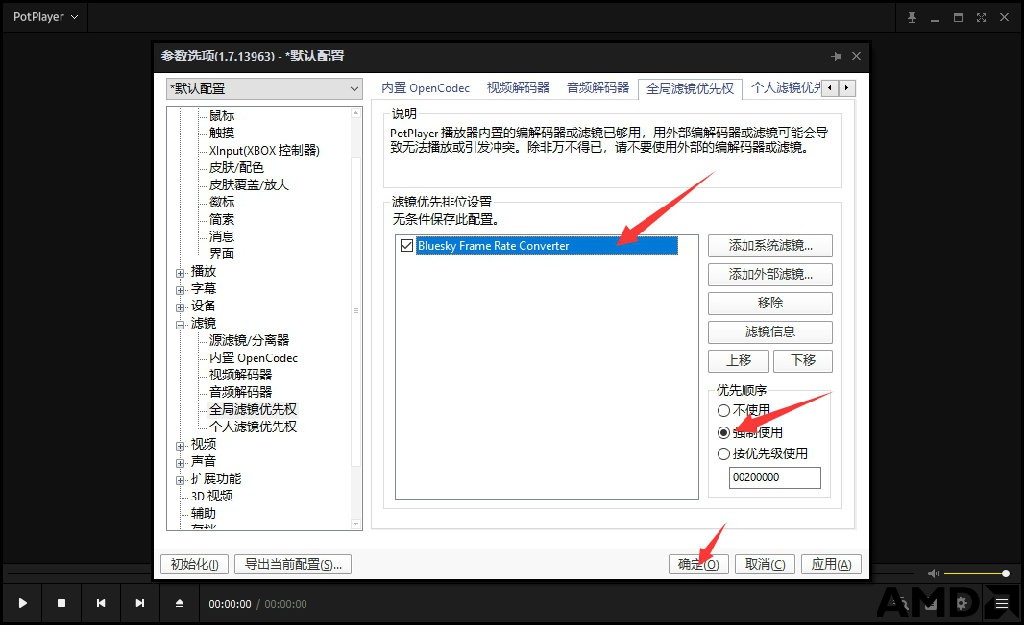Click the eject/open file icon
Screen dimensions: 1024x625
[180, 603]
